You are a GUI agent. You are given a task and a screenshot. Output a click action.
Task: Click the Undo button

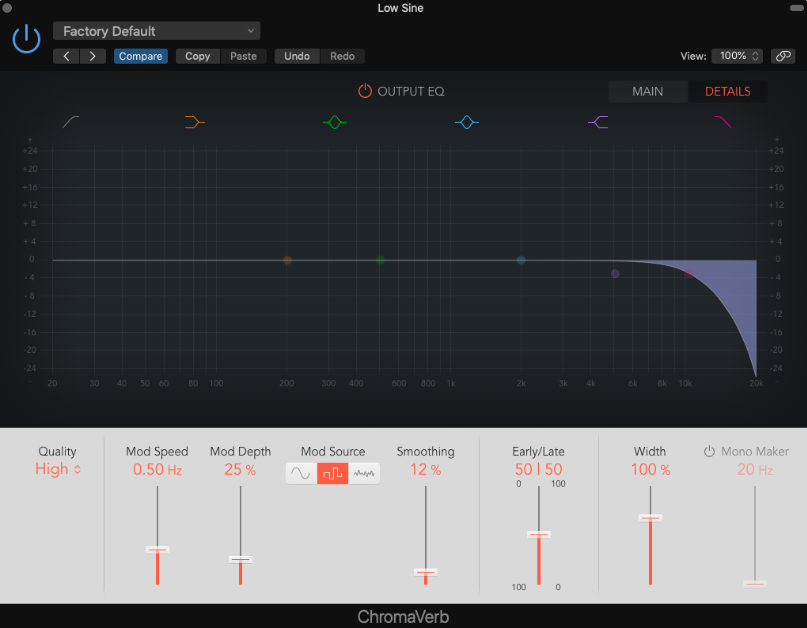click(x=296, y=56)
